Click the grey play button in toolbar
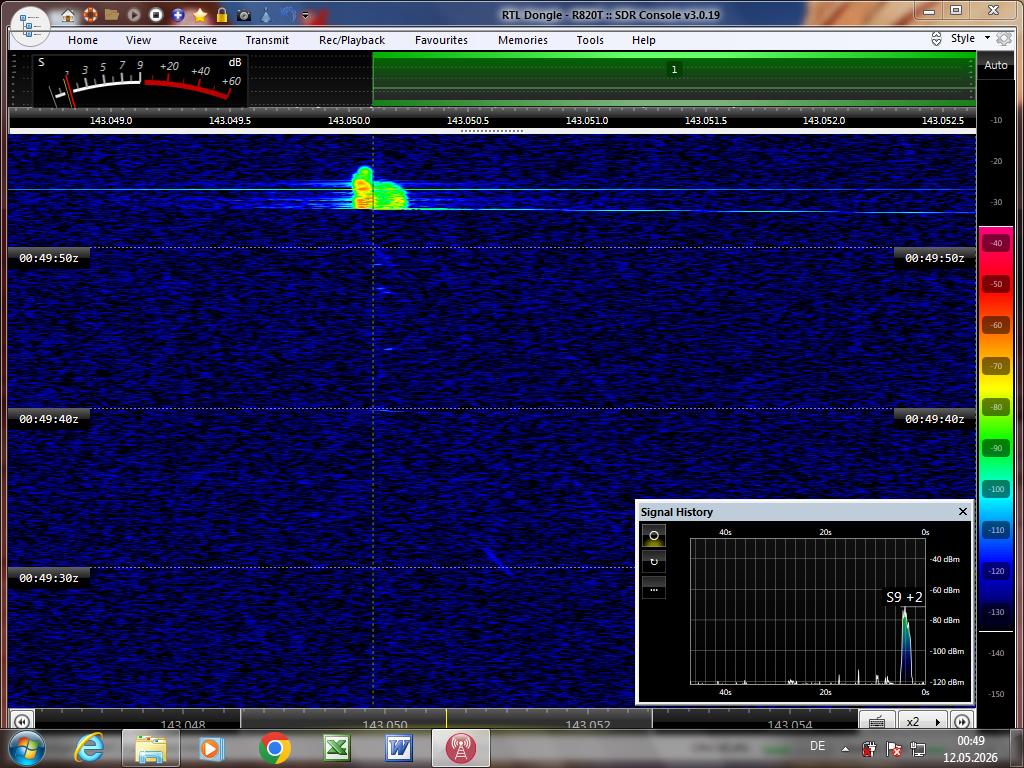This screenshot has height=768, width=1024. (x=134, y=14)
